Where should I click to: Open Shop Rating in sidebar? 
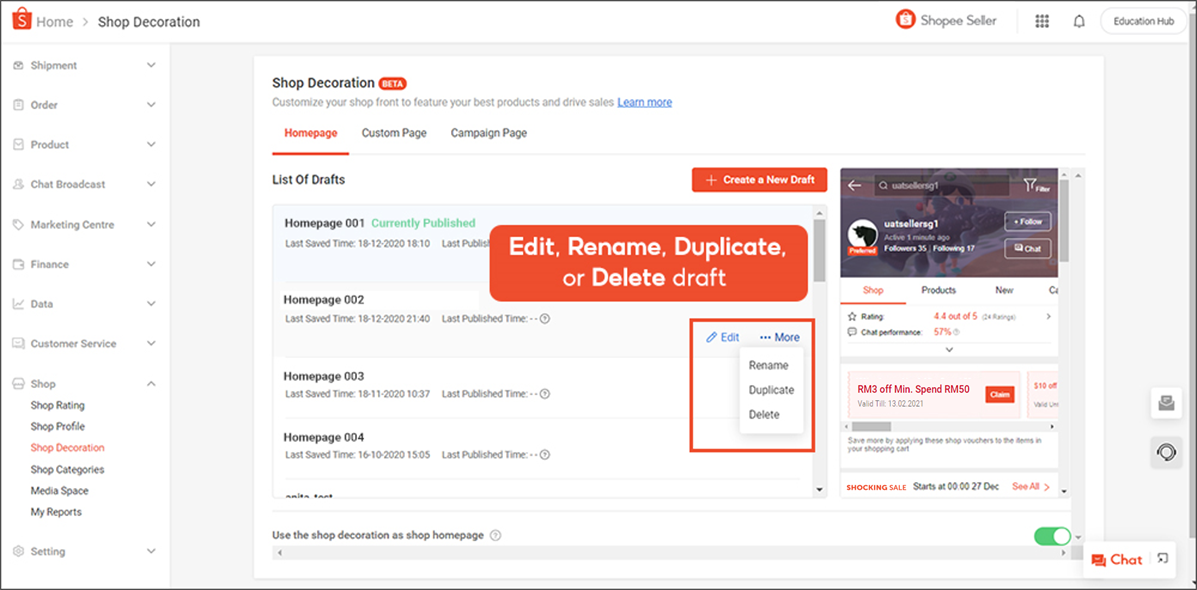tap(57, 405)
